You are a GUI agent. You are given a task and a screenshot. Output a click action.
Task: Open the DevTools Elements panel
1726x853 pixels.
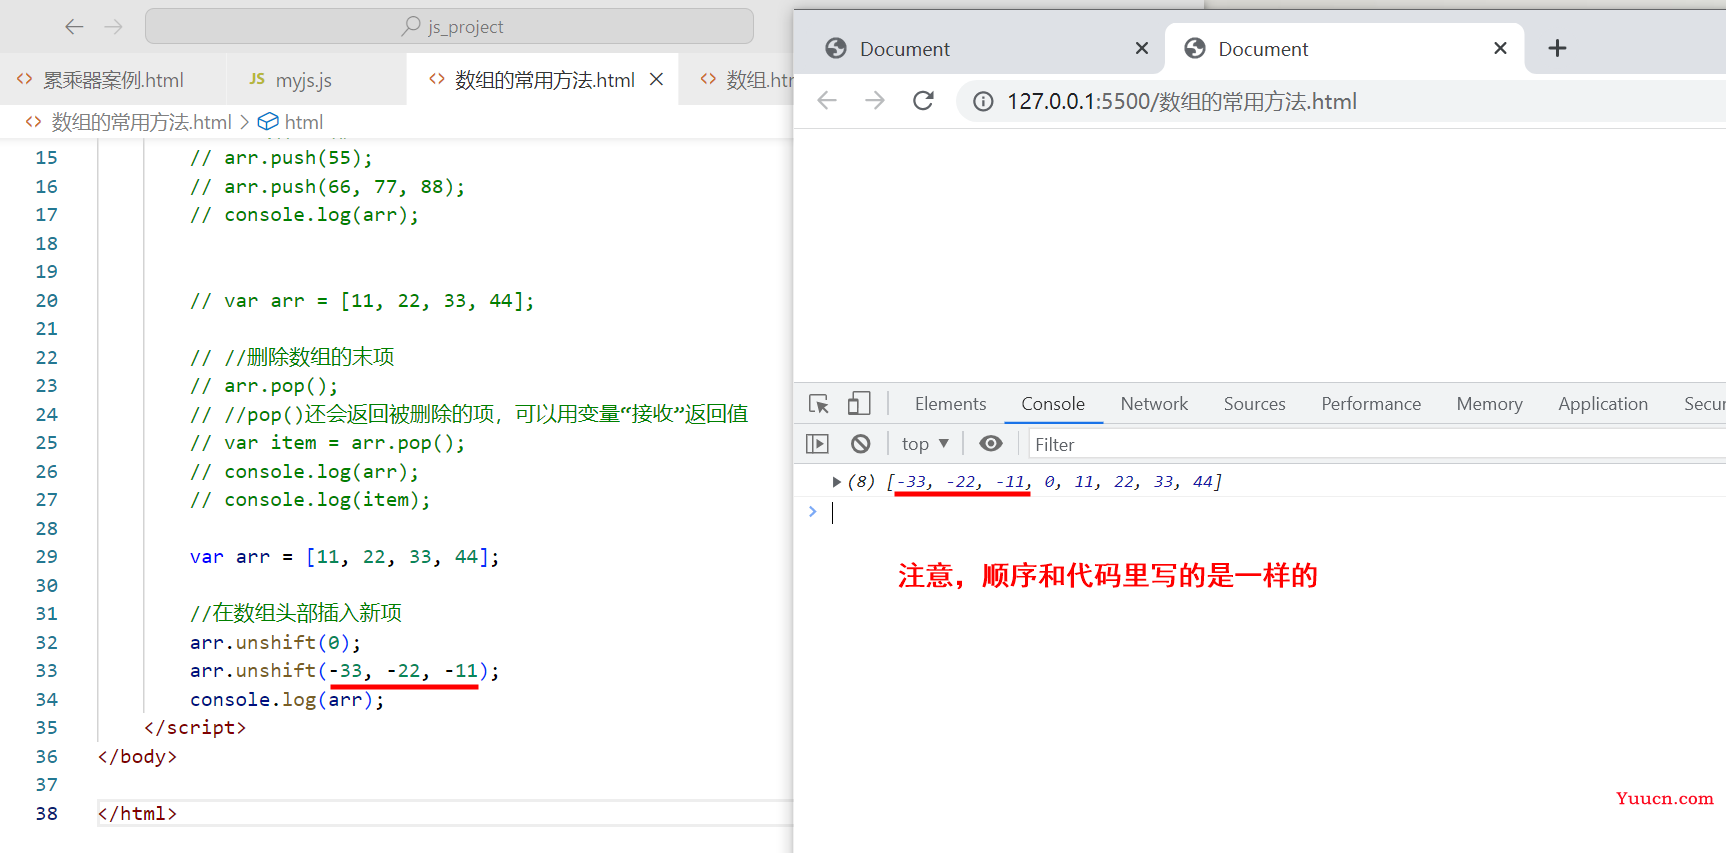click(950, 404)
